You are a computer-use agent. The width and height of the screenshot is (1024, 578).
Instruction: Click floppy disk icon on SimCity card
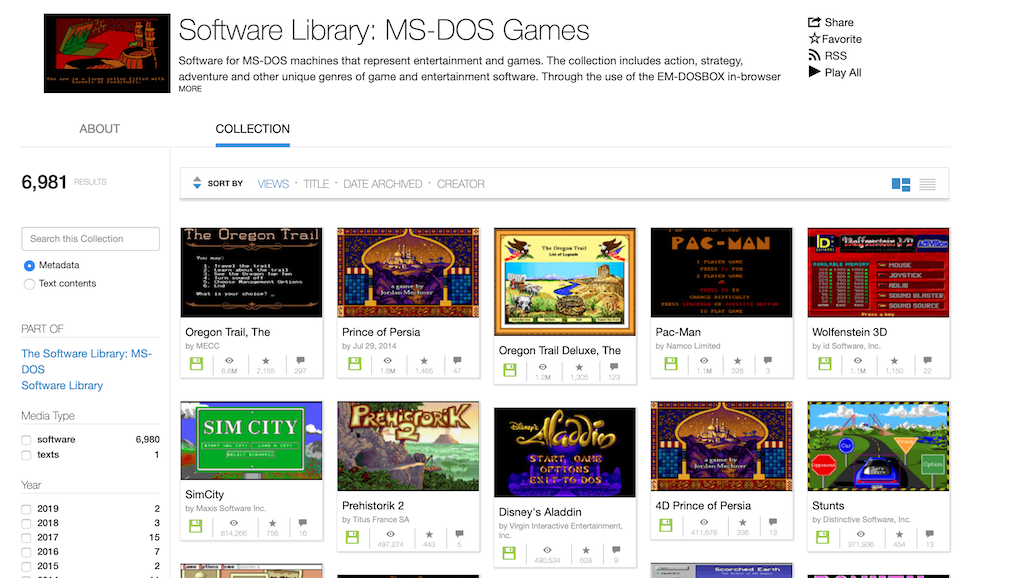(195, 526)
